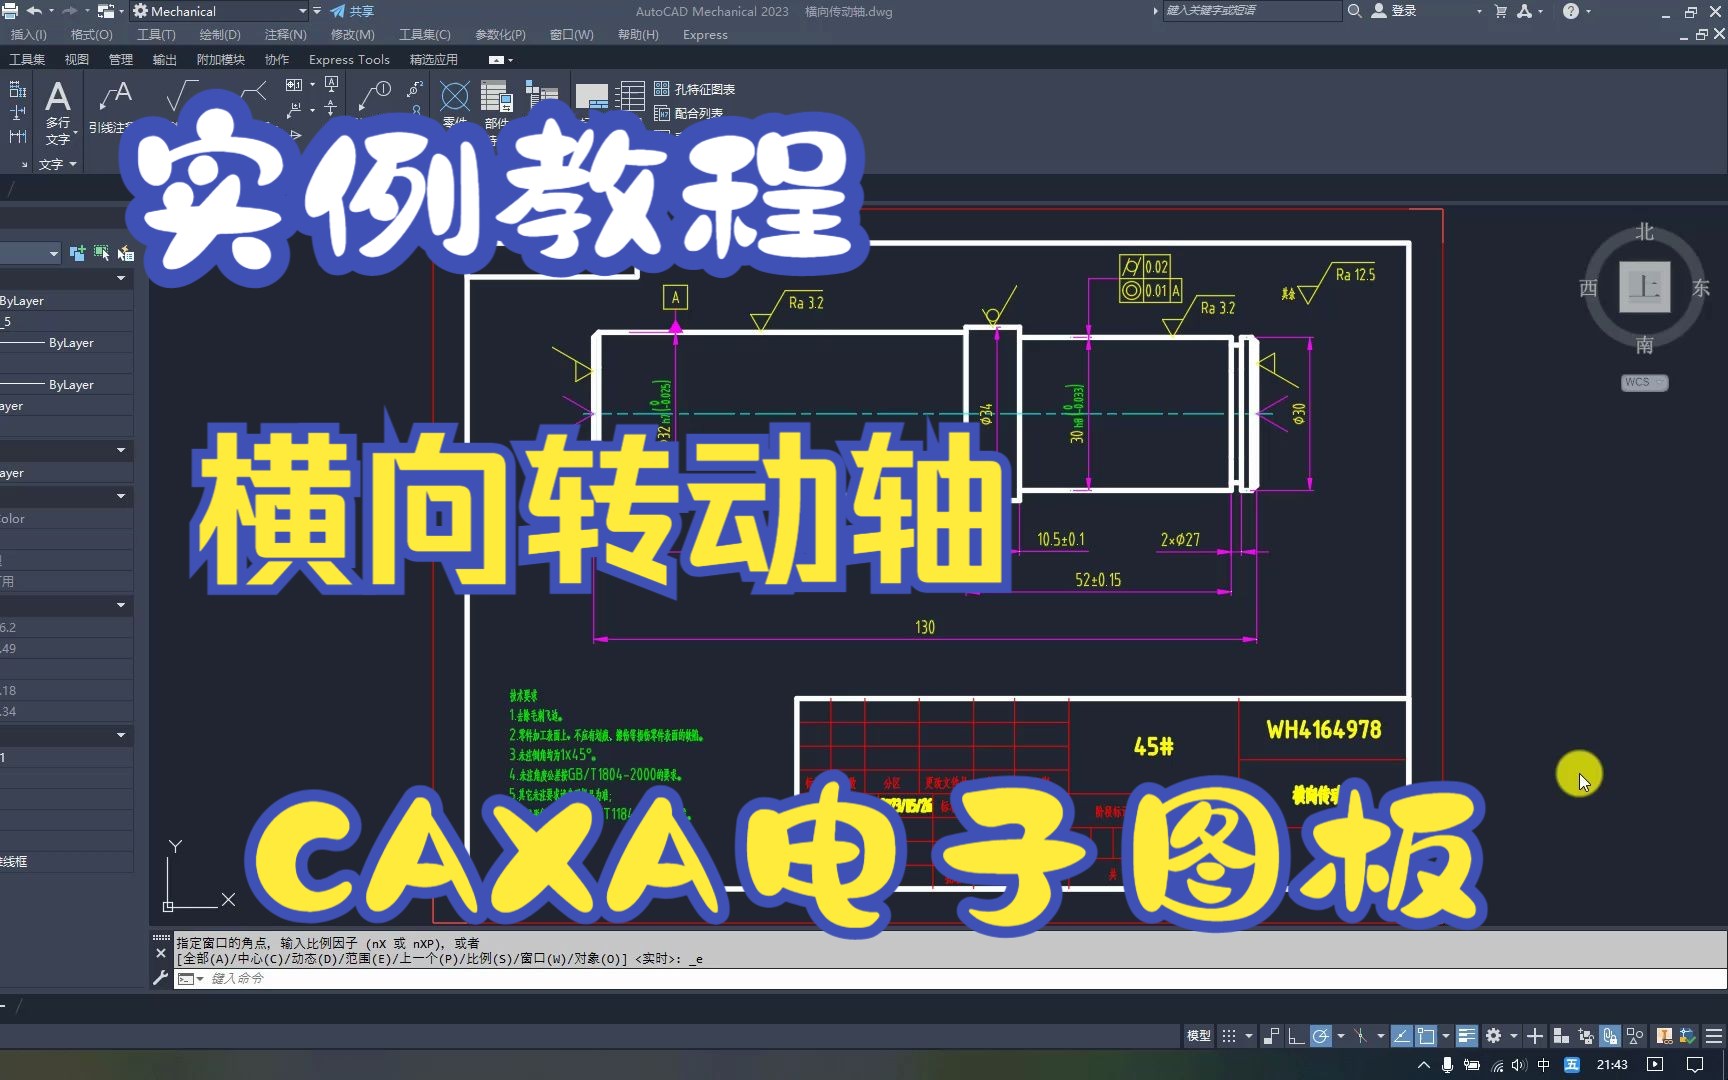Open the Autodesk App Store cart icon
Image resolution: width=1728 pixels, height=1080 pixels.
point(1501,11)
